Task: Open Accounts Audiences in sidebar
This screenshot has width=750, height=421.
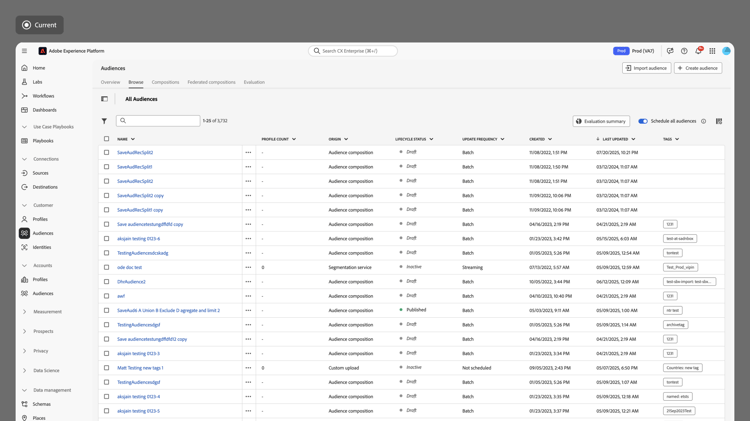Action: (43, 293)
